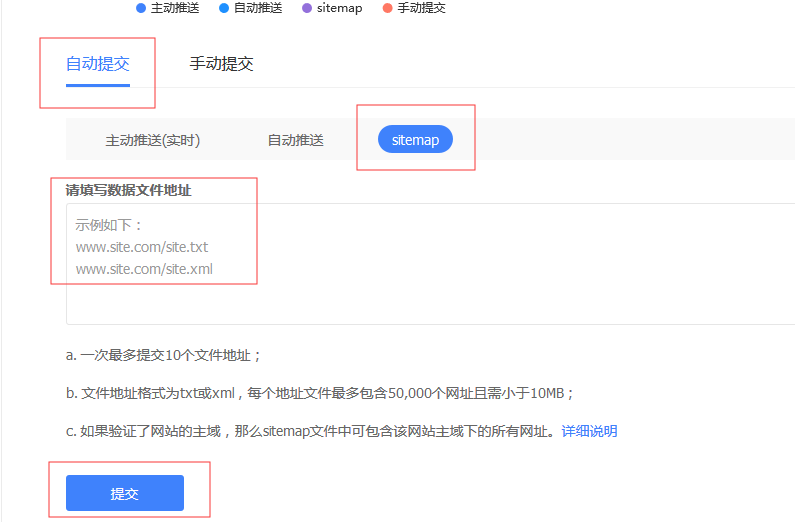The height and width of the screenshot is (522, 795).
Task: Toggle the 手动提交 legend dot
Action: click(x=387, y=8)
